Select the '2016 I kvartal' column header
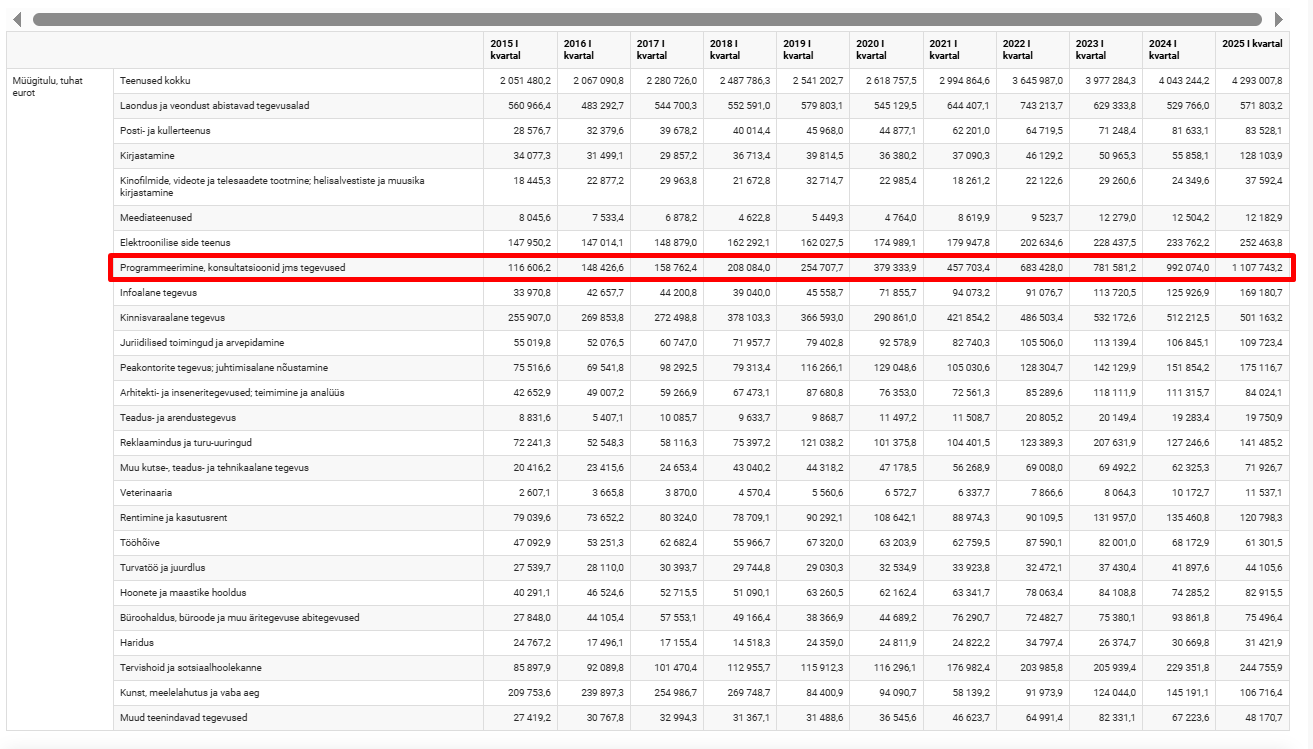 (594, 50)
